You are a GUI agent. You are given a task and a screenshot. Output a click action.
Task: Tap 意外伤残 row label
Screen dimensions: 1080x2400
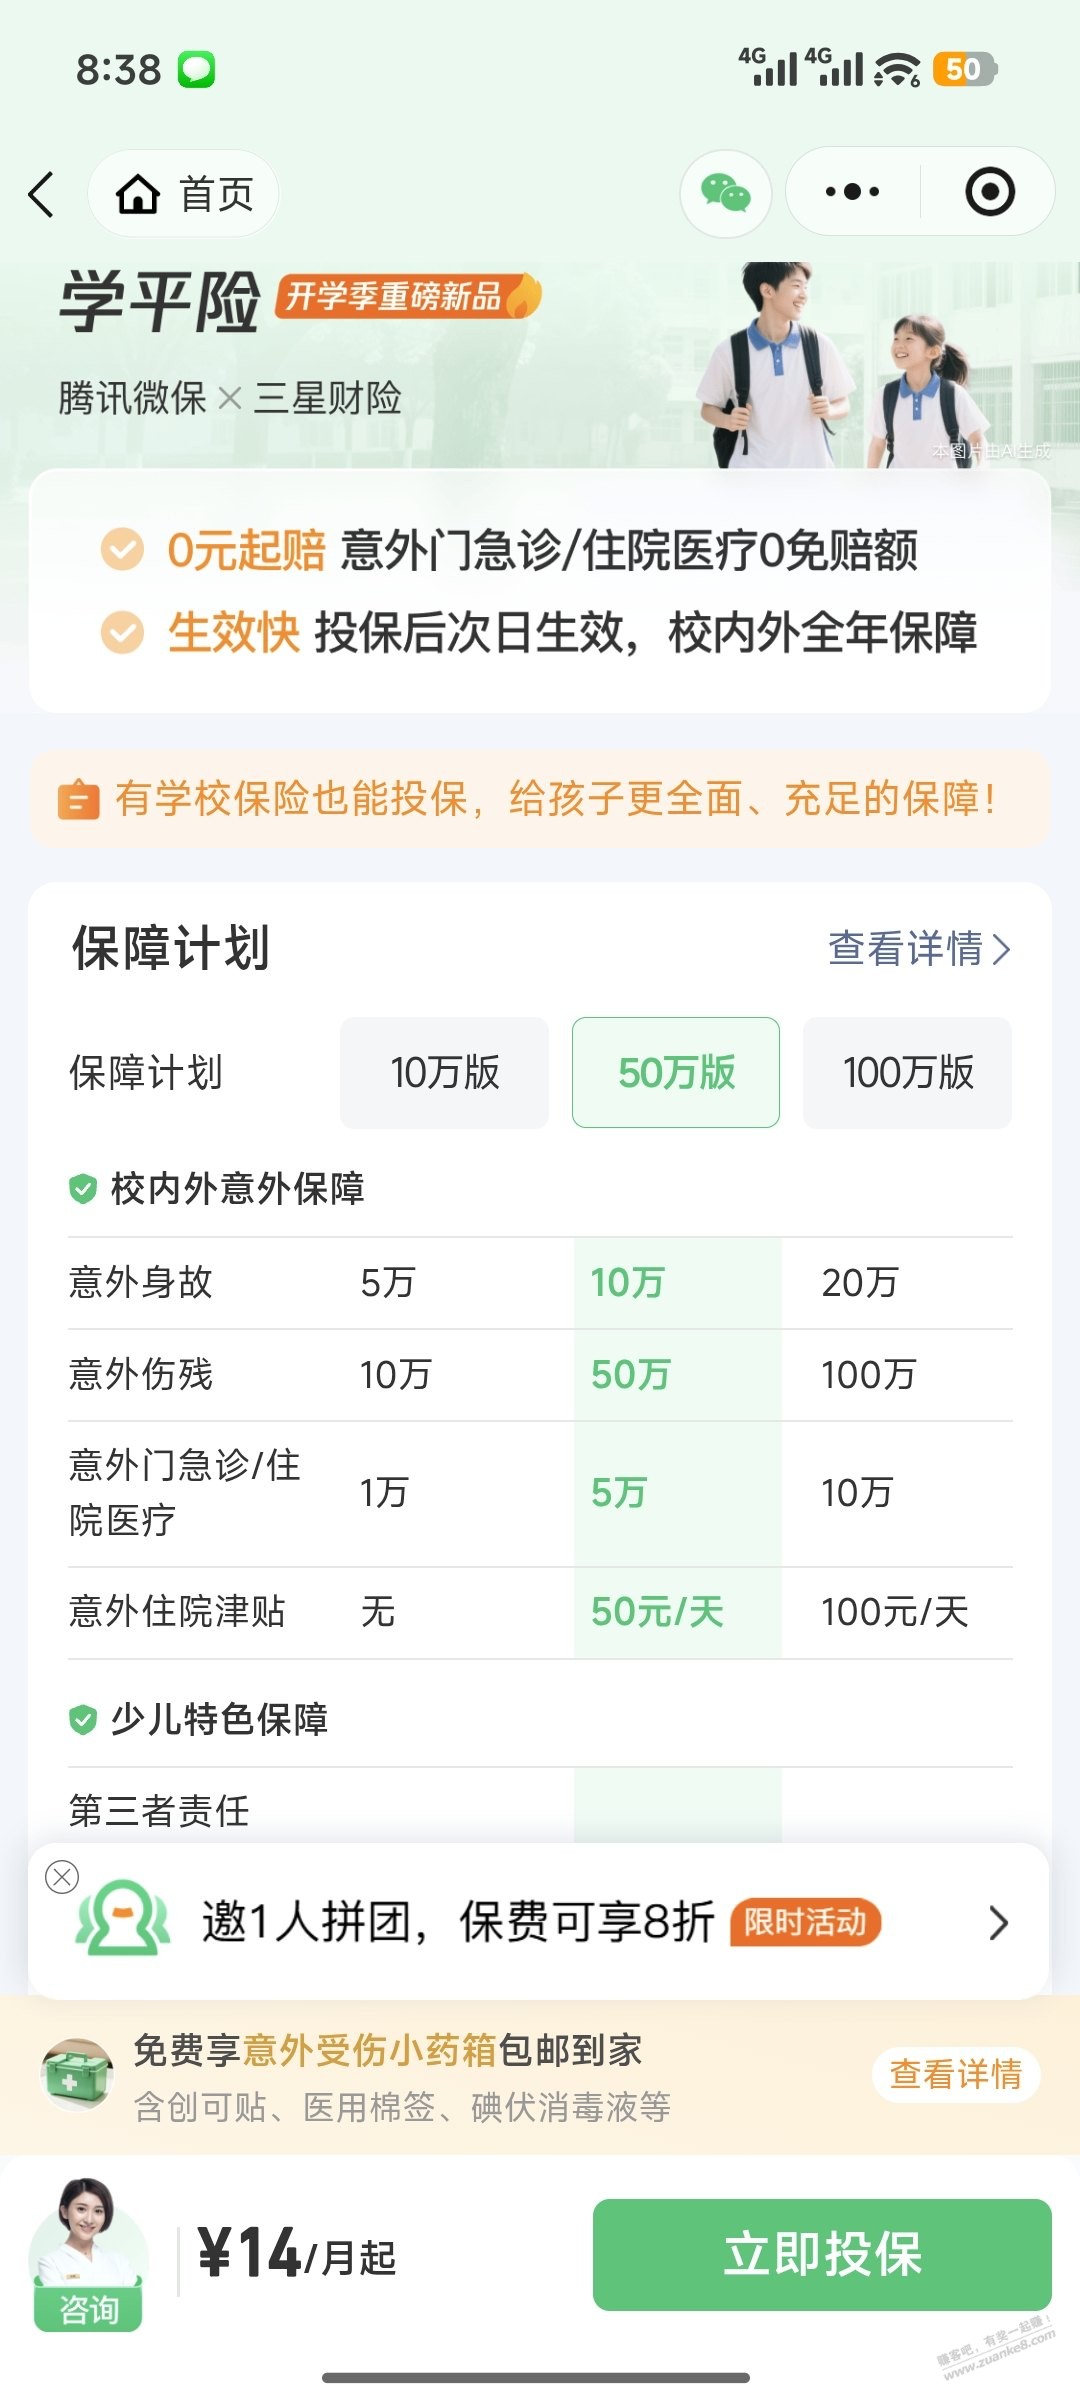(x=140, y=1374)
